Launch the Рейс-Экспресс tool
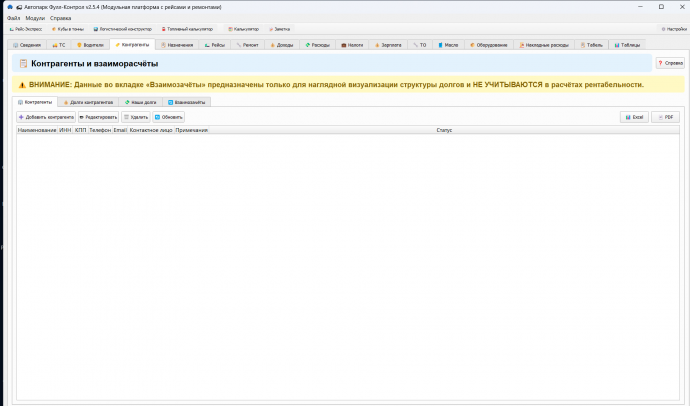 tap(26, 29)
